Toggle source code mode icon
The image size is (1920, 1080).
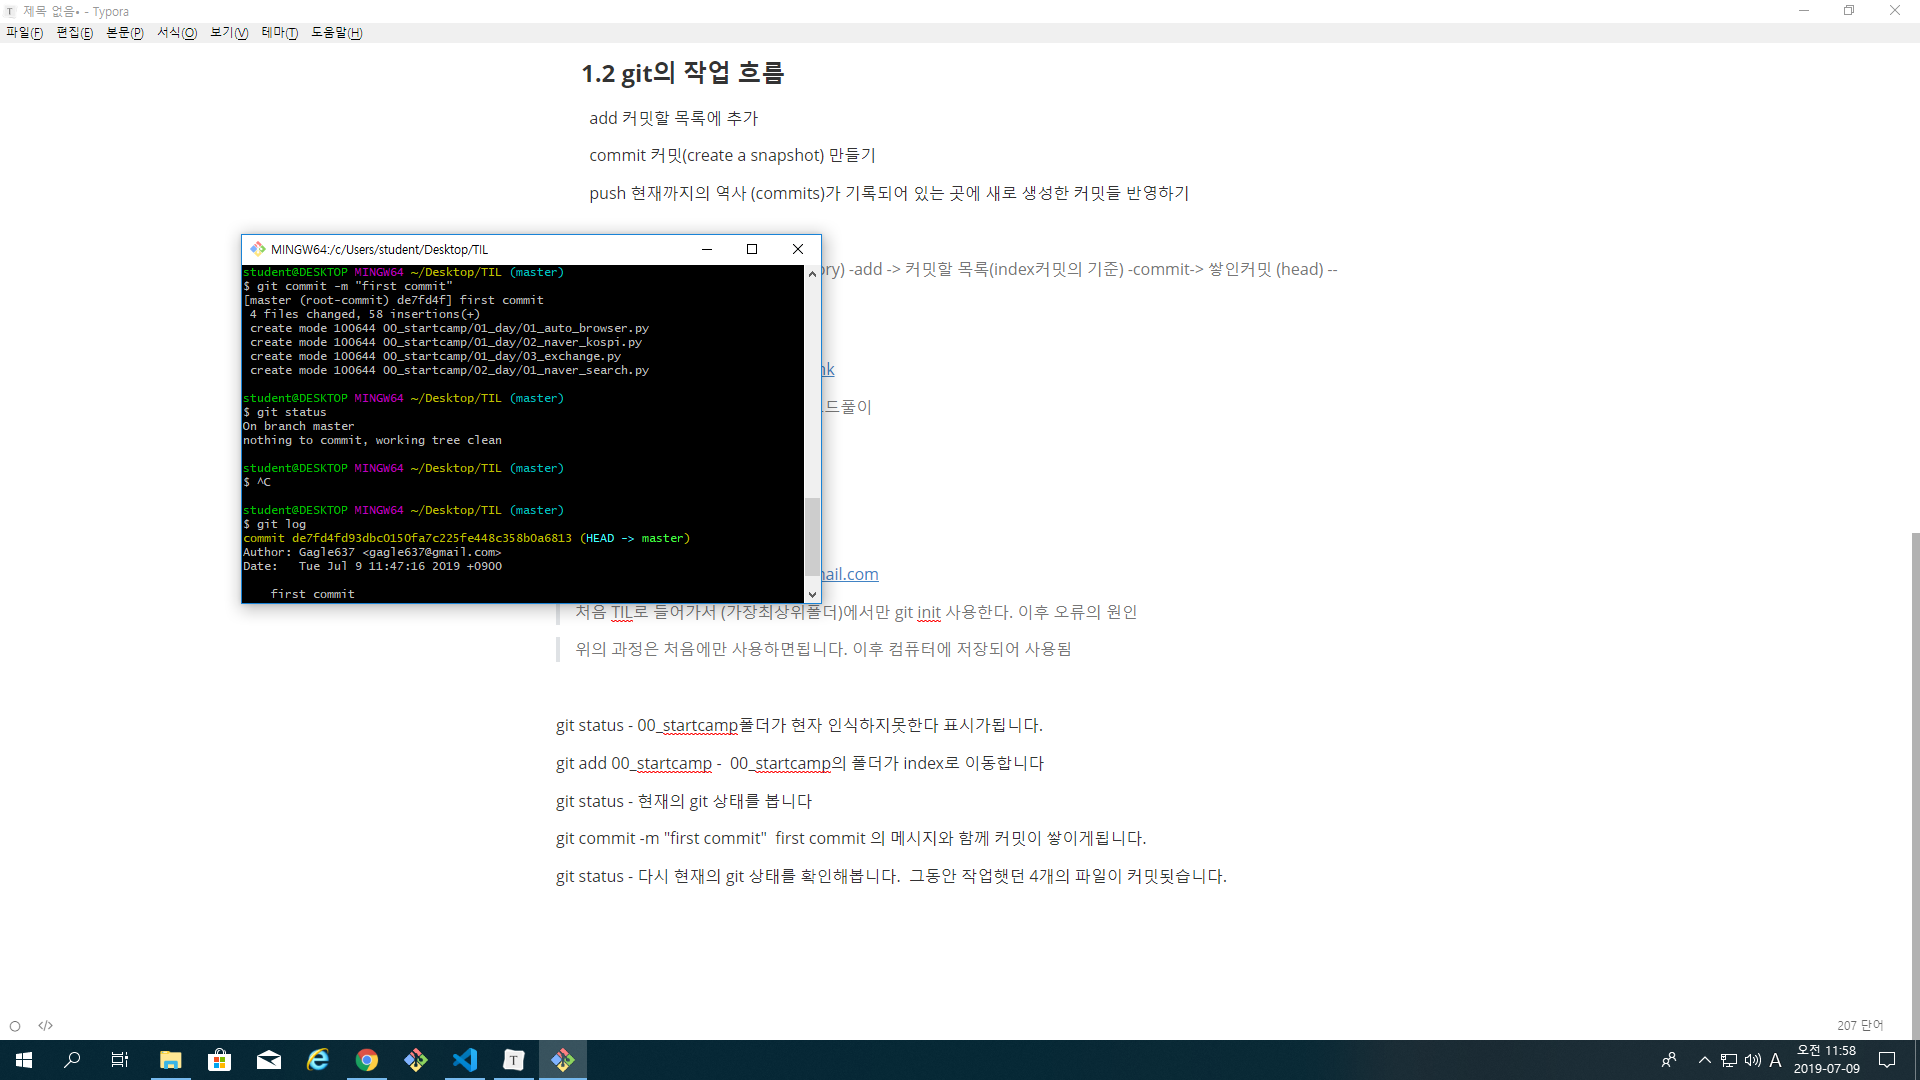pyautogui.click(x=46, y=1026)
